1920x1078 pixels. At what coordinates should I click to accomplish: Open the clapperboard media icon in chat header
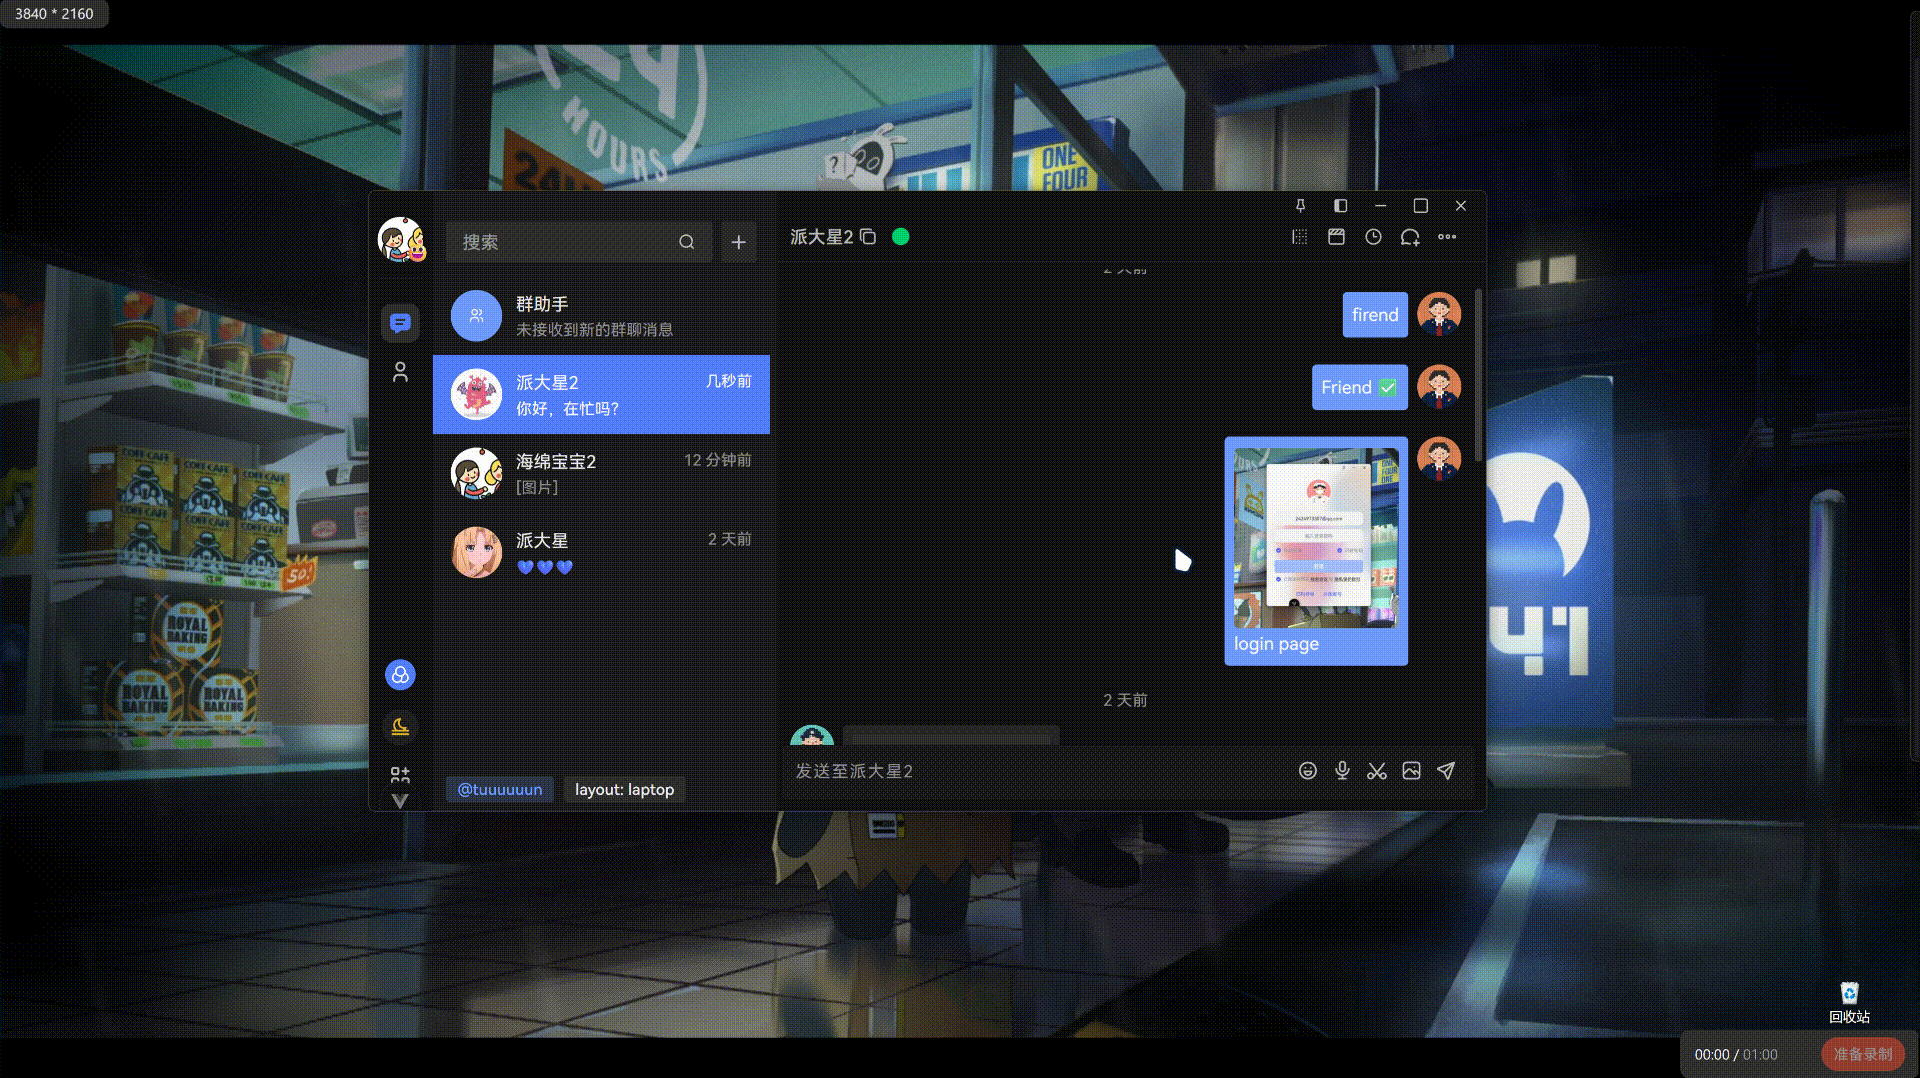[1336, 237]
